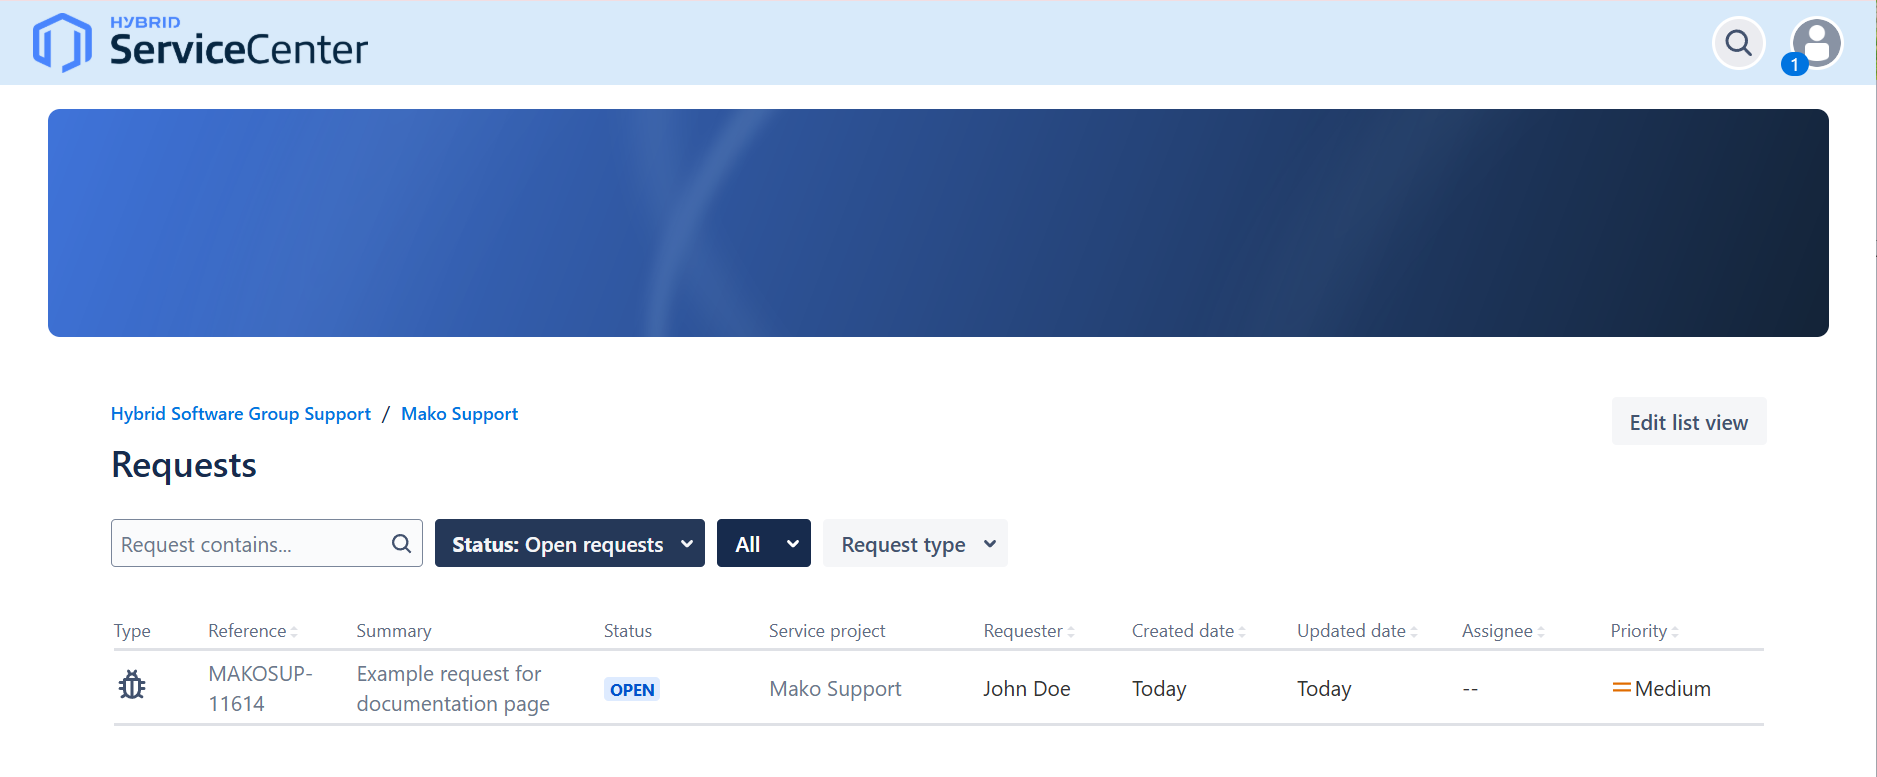Click the Edit list view button
The width and height of the screenshot is (1877, 777).
[1688, 422]
